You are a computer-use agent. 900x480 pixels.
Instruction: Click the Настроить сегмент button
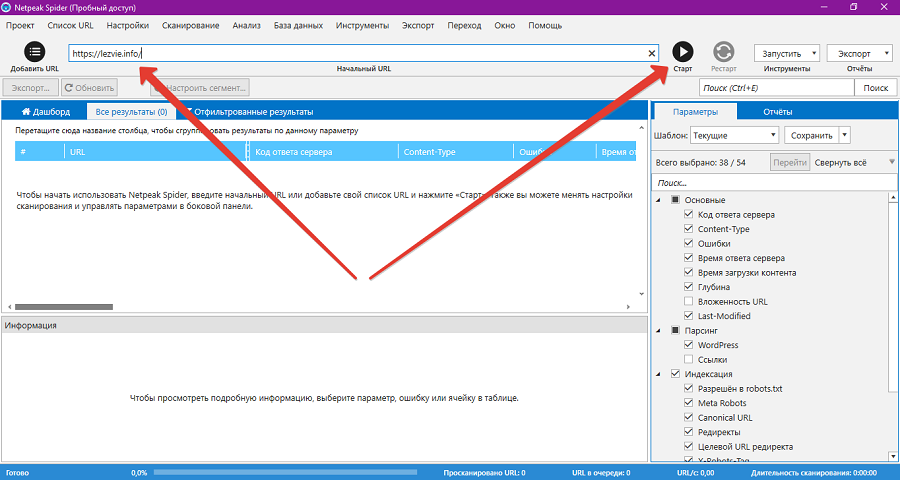click(199, 88)
